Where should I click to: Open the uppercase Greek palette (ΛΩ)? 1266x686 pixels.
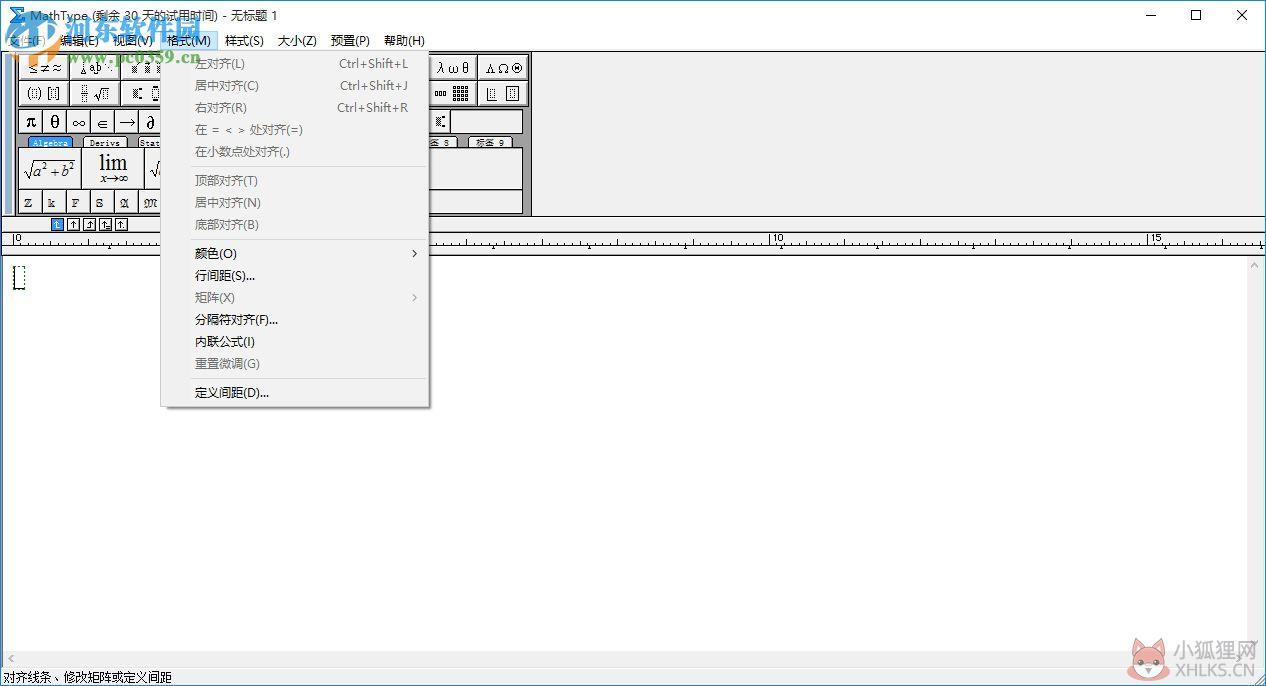pos(503,68)
